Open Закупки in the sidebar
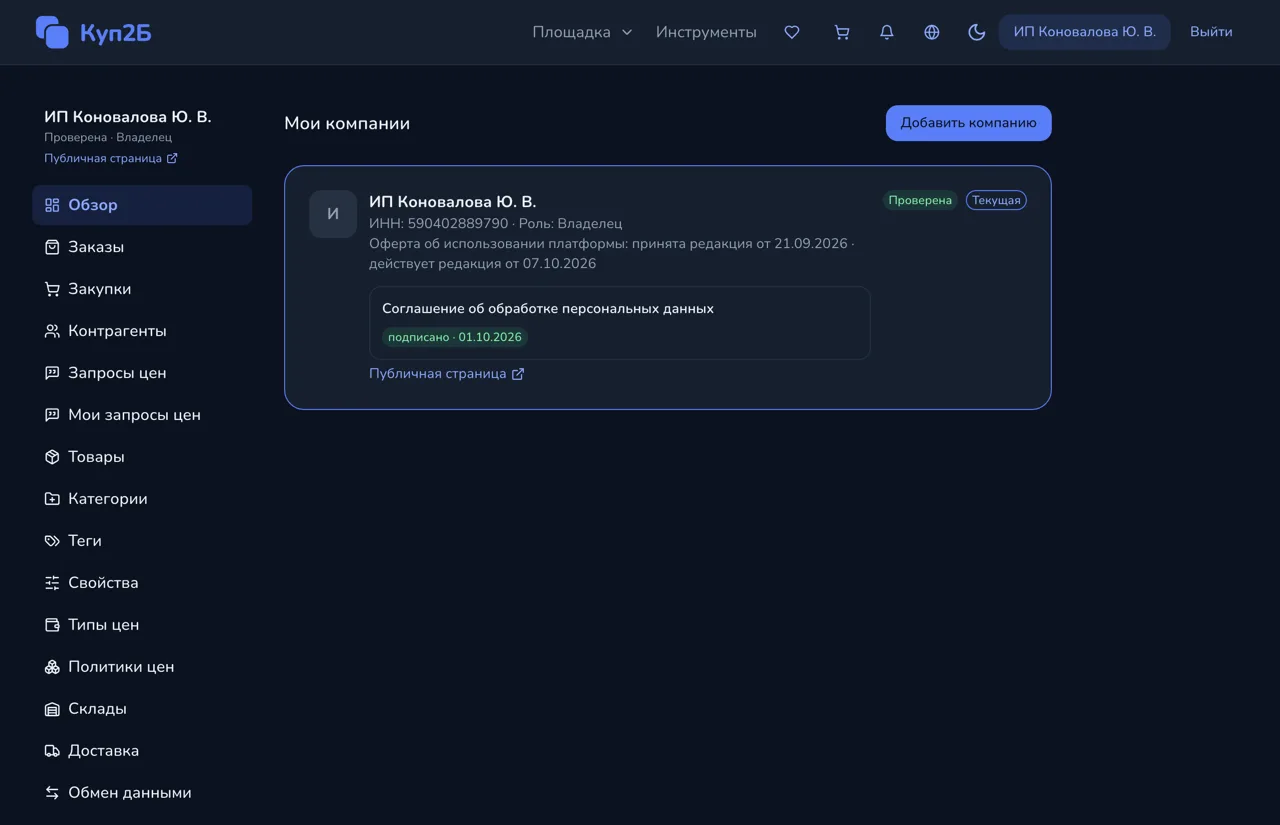This screenshot has width=1280, height=825. pos(142,289)
